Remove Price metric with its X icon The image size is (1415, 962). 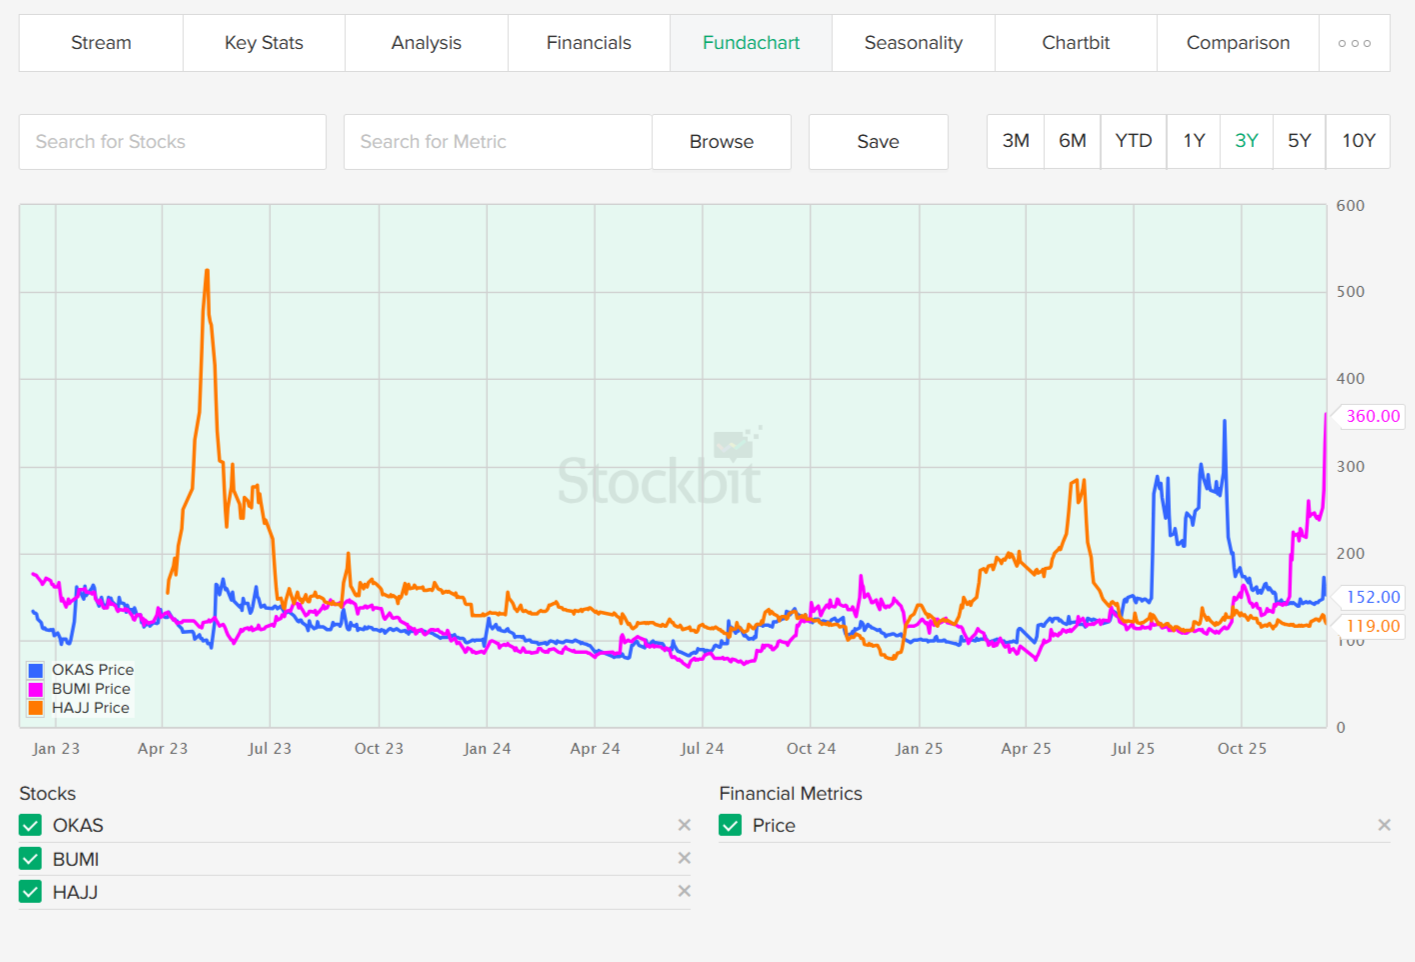click(1384, 825)
